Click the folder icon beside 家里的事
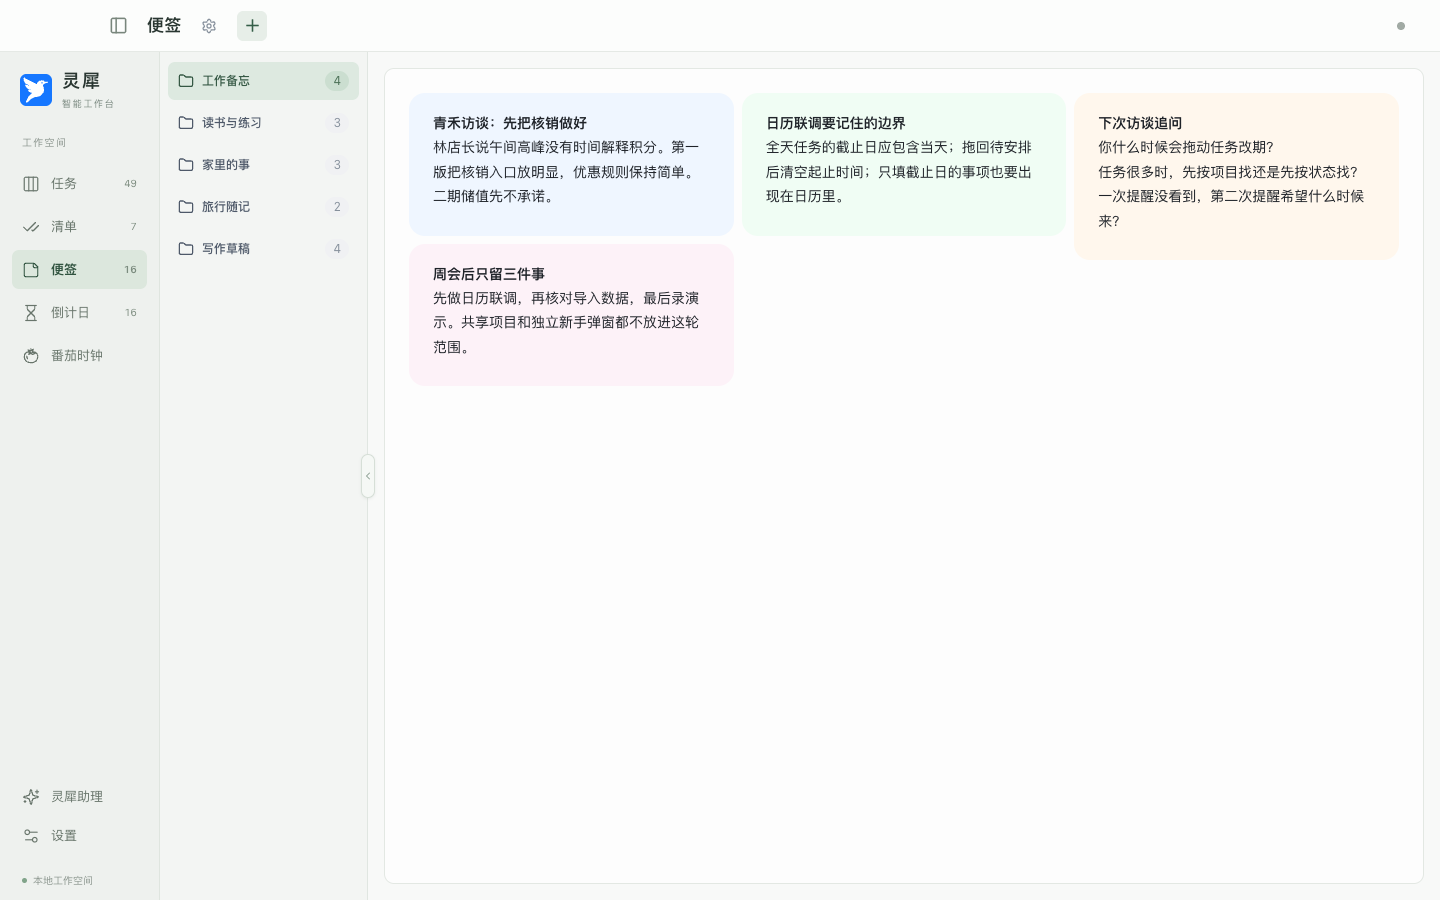This screenshot has width=1440, height=900. (x=186, y=165)
